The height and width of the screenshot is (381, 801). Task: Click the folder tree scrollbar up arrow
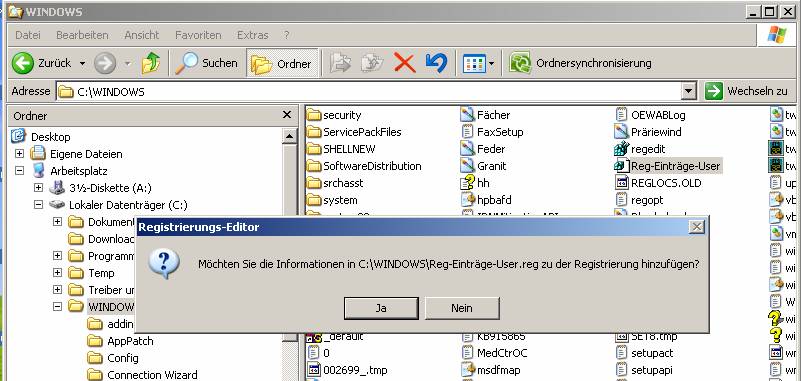(x=289, y=136)
